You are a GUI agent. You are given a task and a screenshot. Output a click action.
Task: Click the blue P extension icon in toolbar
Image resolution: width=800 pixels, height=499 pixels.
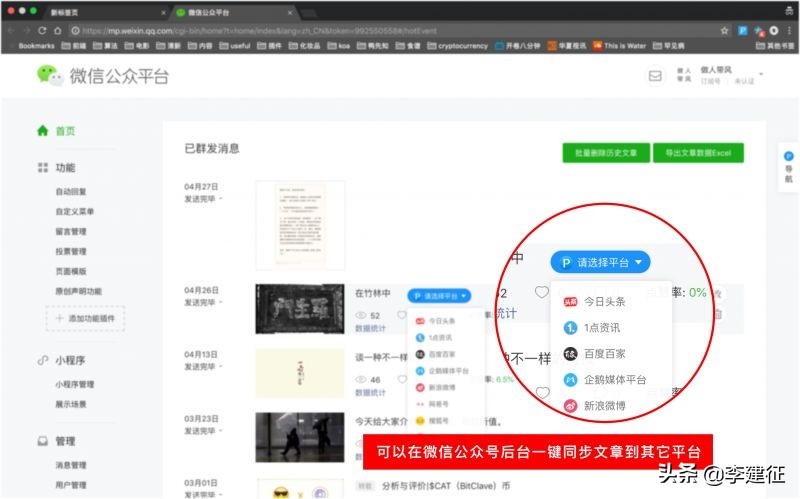(x=742, y=31)
